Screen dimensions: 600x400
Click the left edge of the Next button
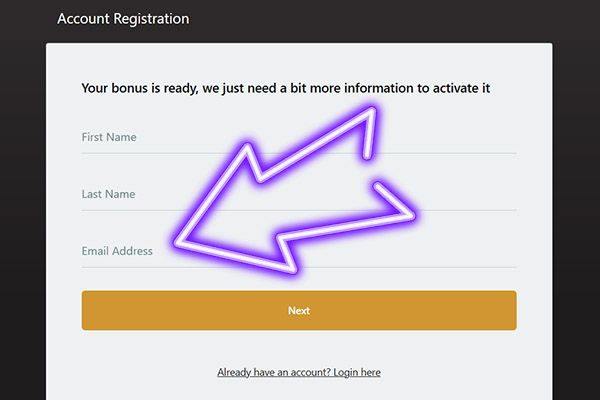coord(86,310)
